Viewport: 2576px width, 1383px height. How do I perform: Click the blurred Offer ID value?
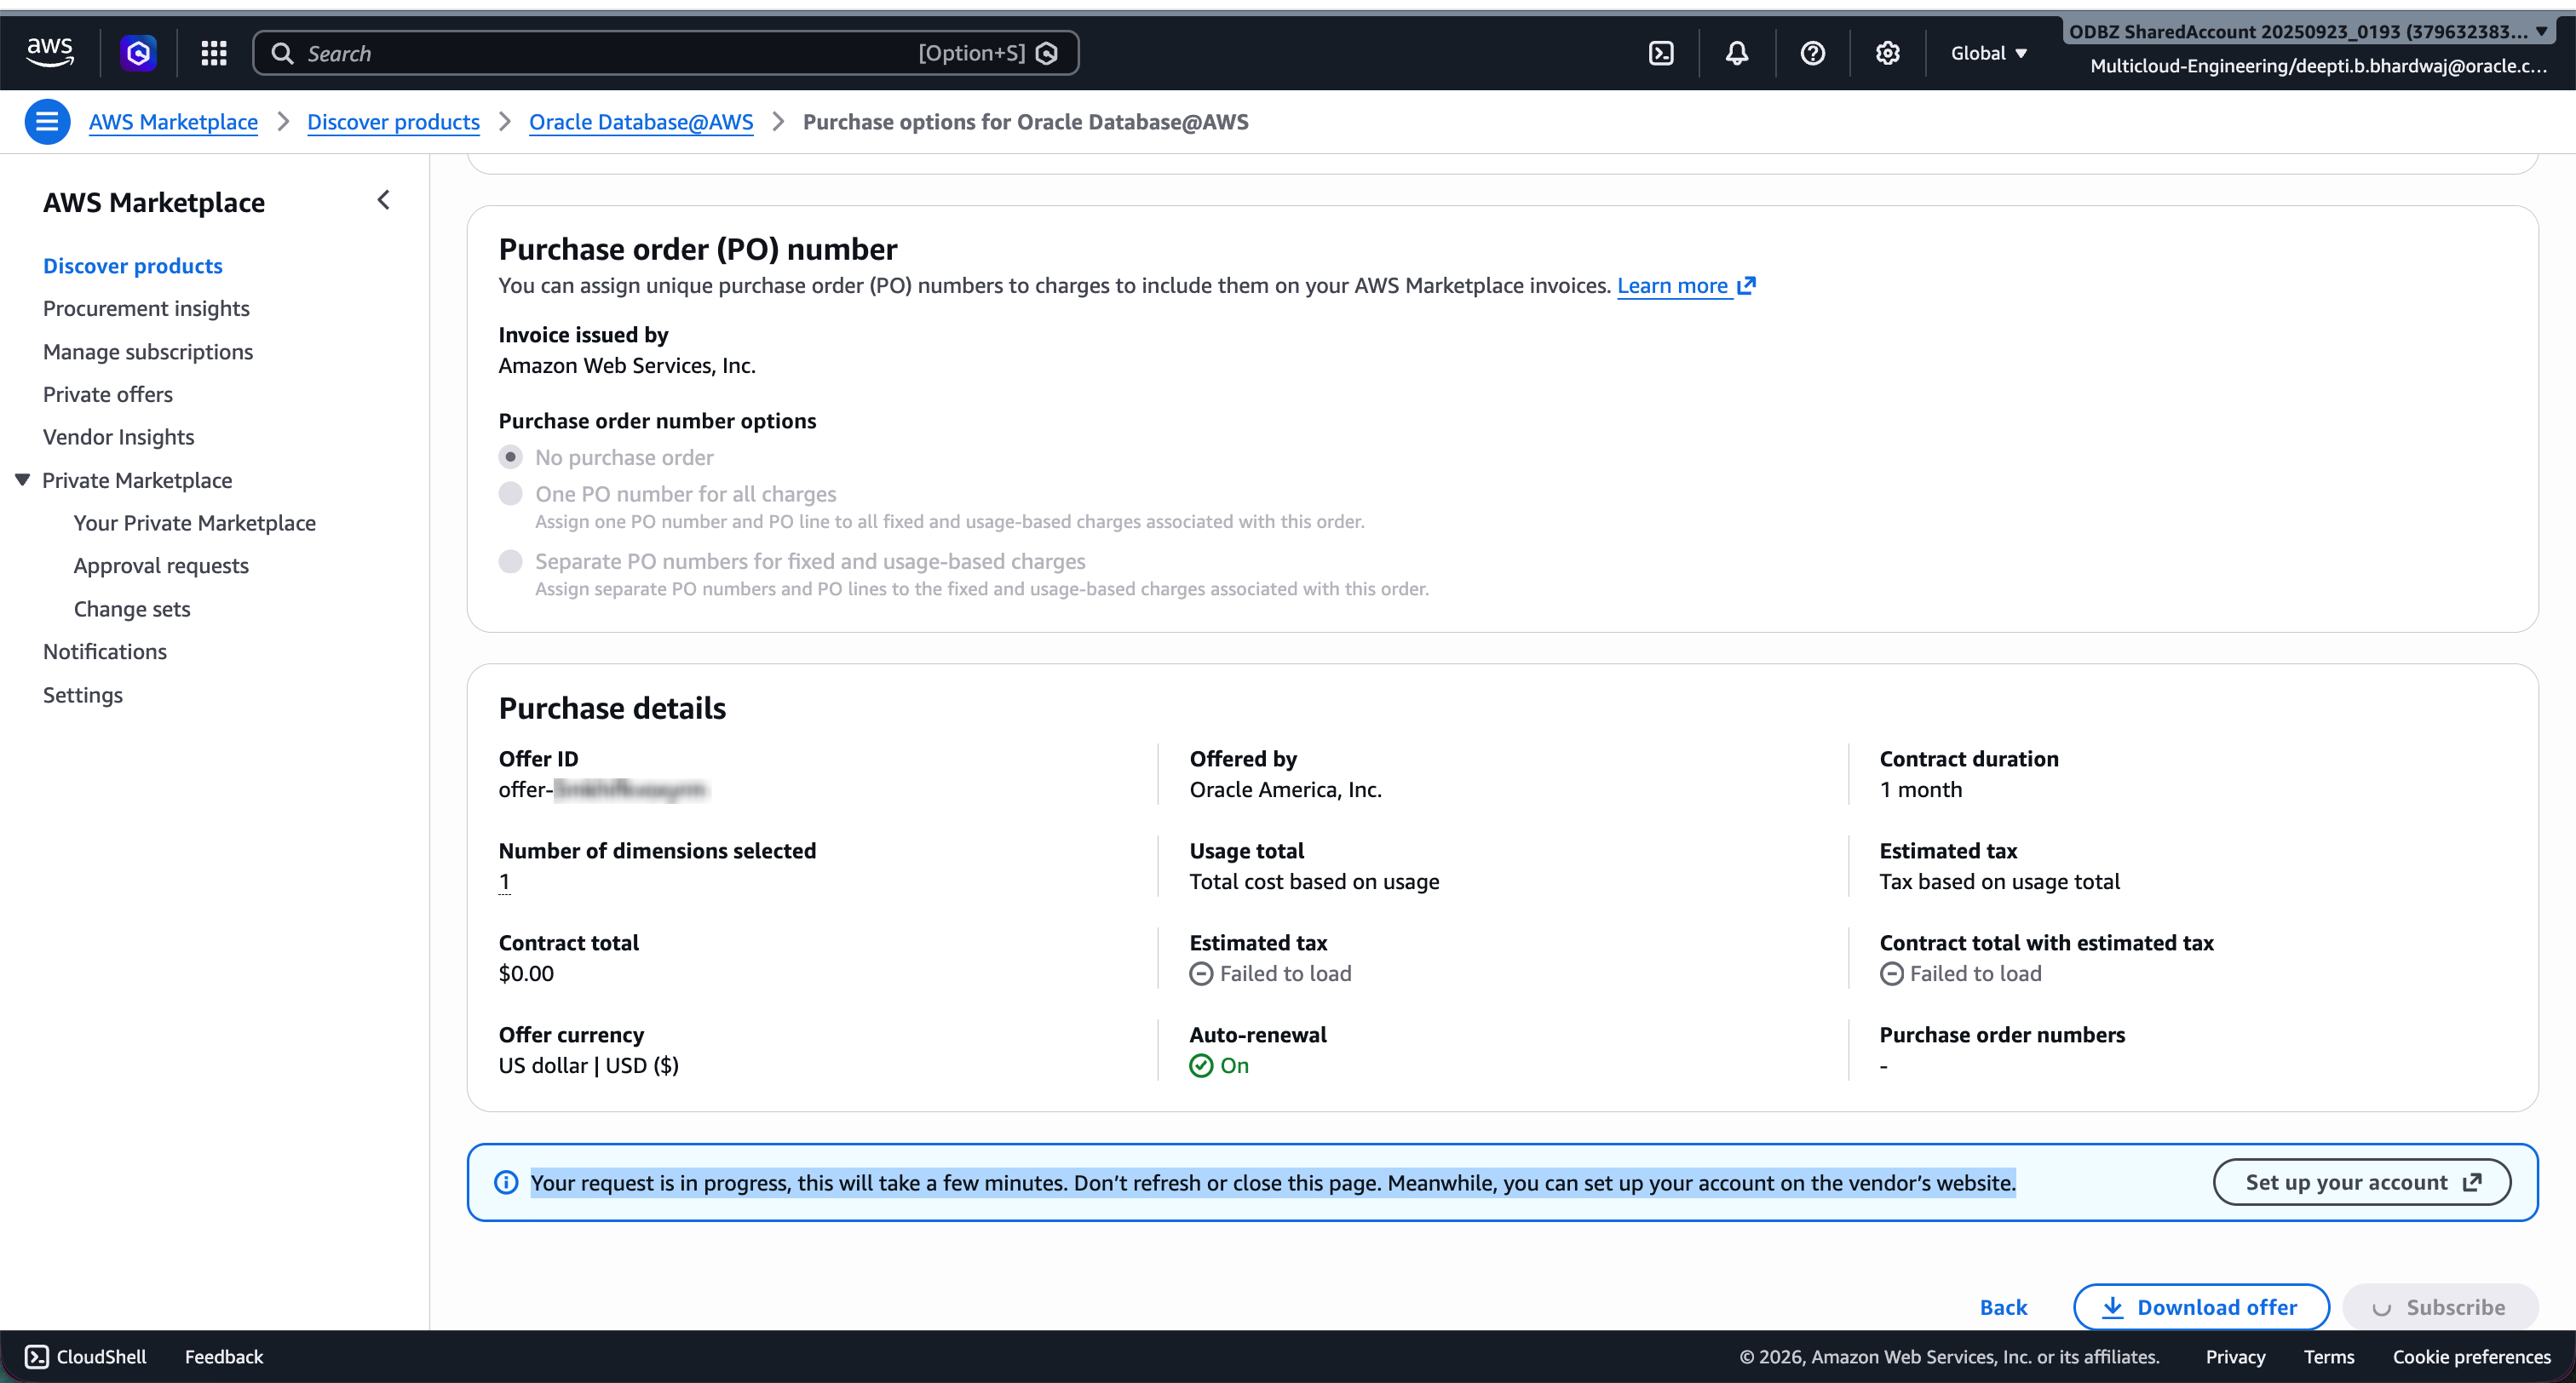click(x=603, y=789)
